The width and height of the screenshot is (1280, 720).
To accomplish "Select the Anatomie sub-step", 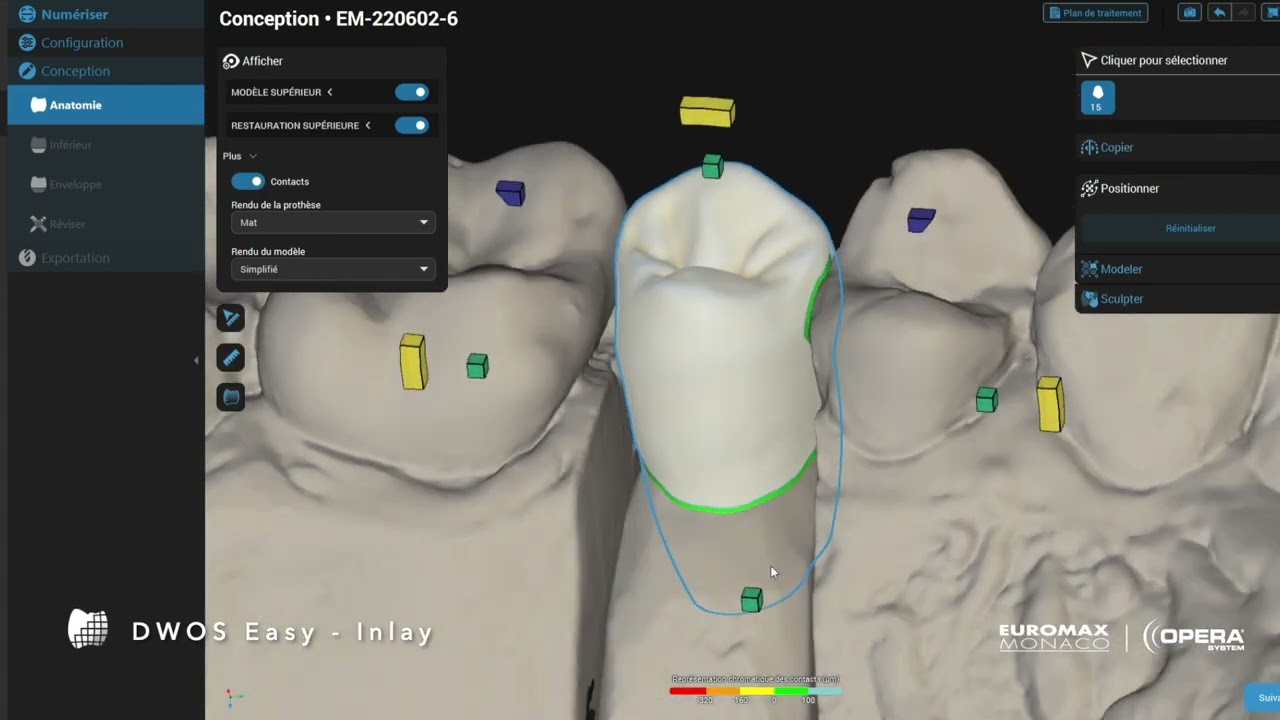I will coord(106,105).
